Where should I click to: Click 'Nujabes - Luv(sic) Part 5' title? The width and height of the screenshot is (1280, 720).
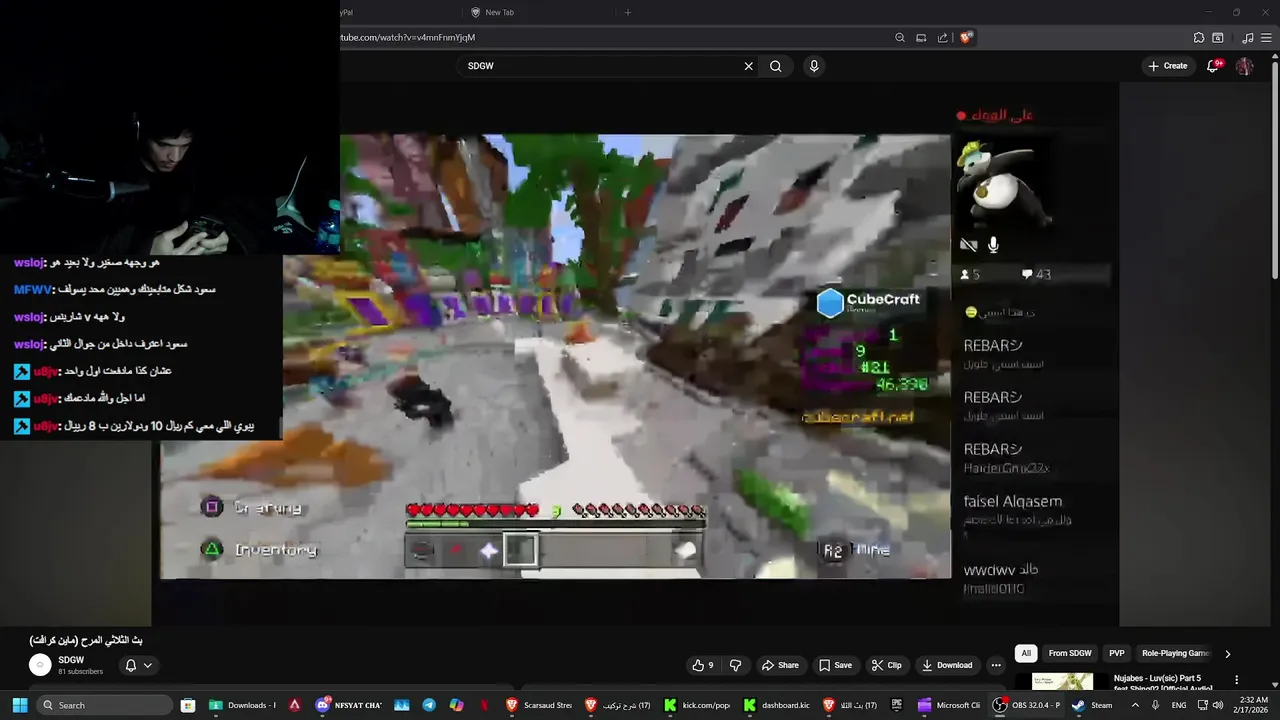(x=1158, y=679)
